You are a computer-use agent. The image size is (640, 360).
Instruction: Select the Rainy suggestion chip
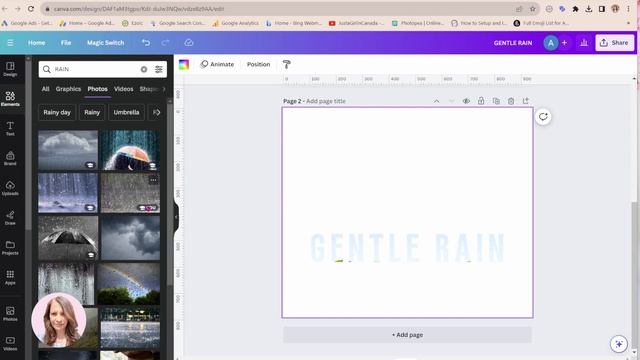click(92, 112)
